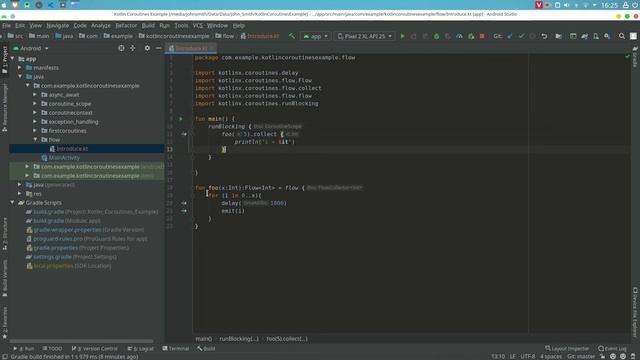This screenshot has width=640, height=360.
Task: Open the red V application tray icon
Action: pyautogui.click(x=538, y=5)
